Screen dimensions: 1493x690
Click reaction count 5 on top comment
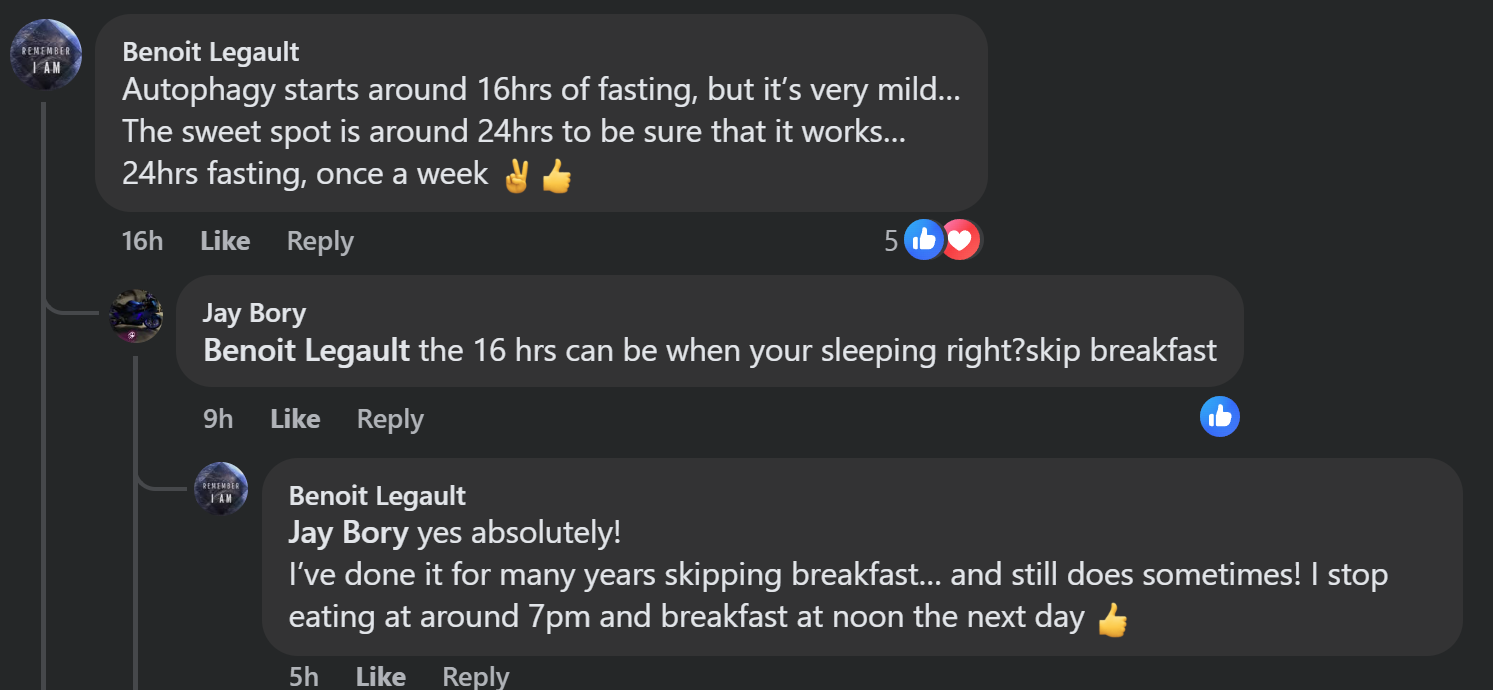[x=891, y=241]
